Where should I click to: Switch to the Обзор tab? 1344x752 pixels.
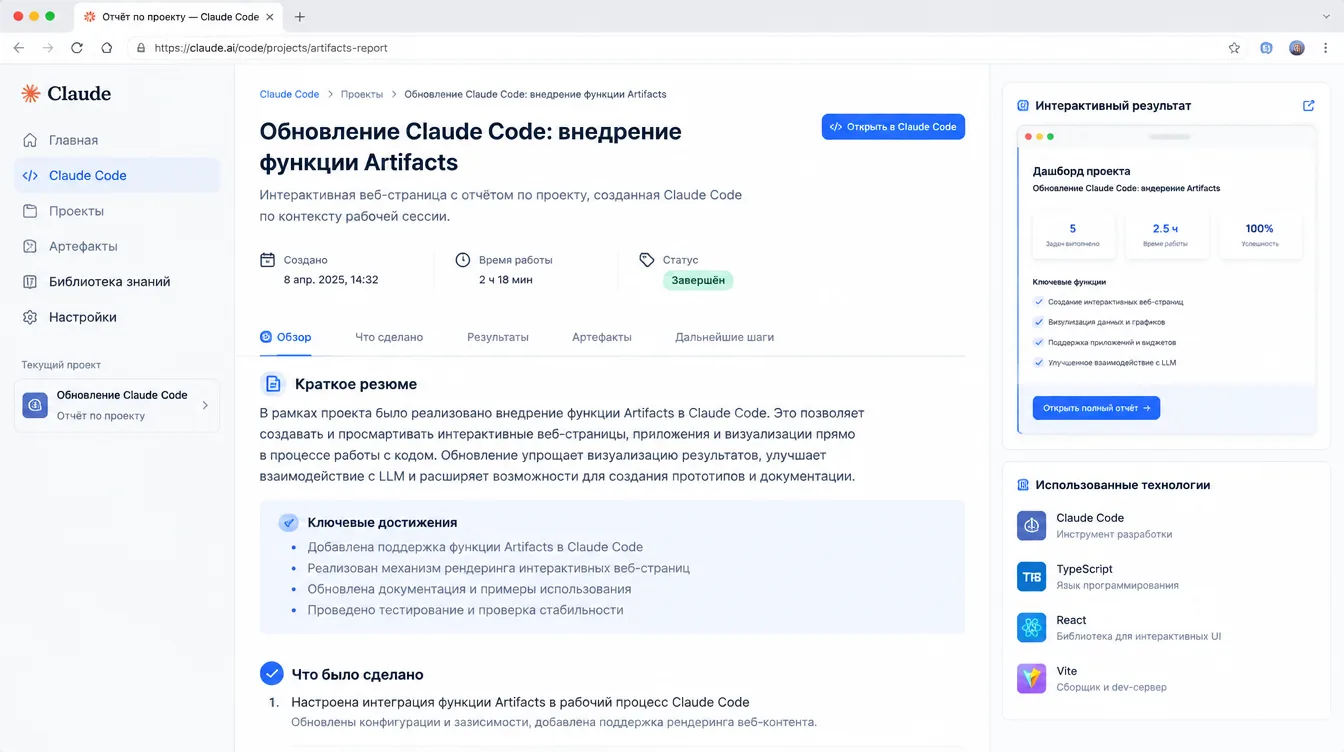[286, 337]
